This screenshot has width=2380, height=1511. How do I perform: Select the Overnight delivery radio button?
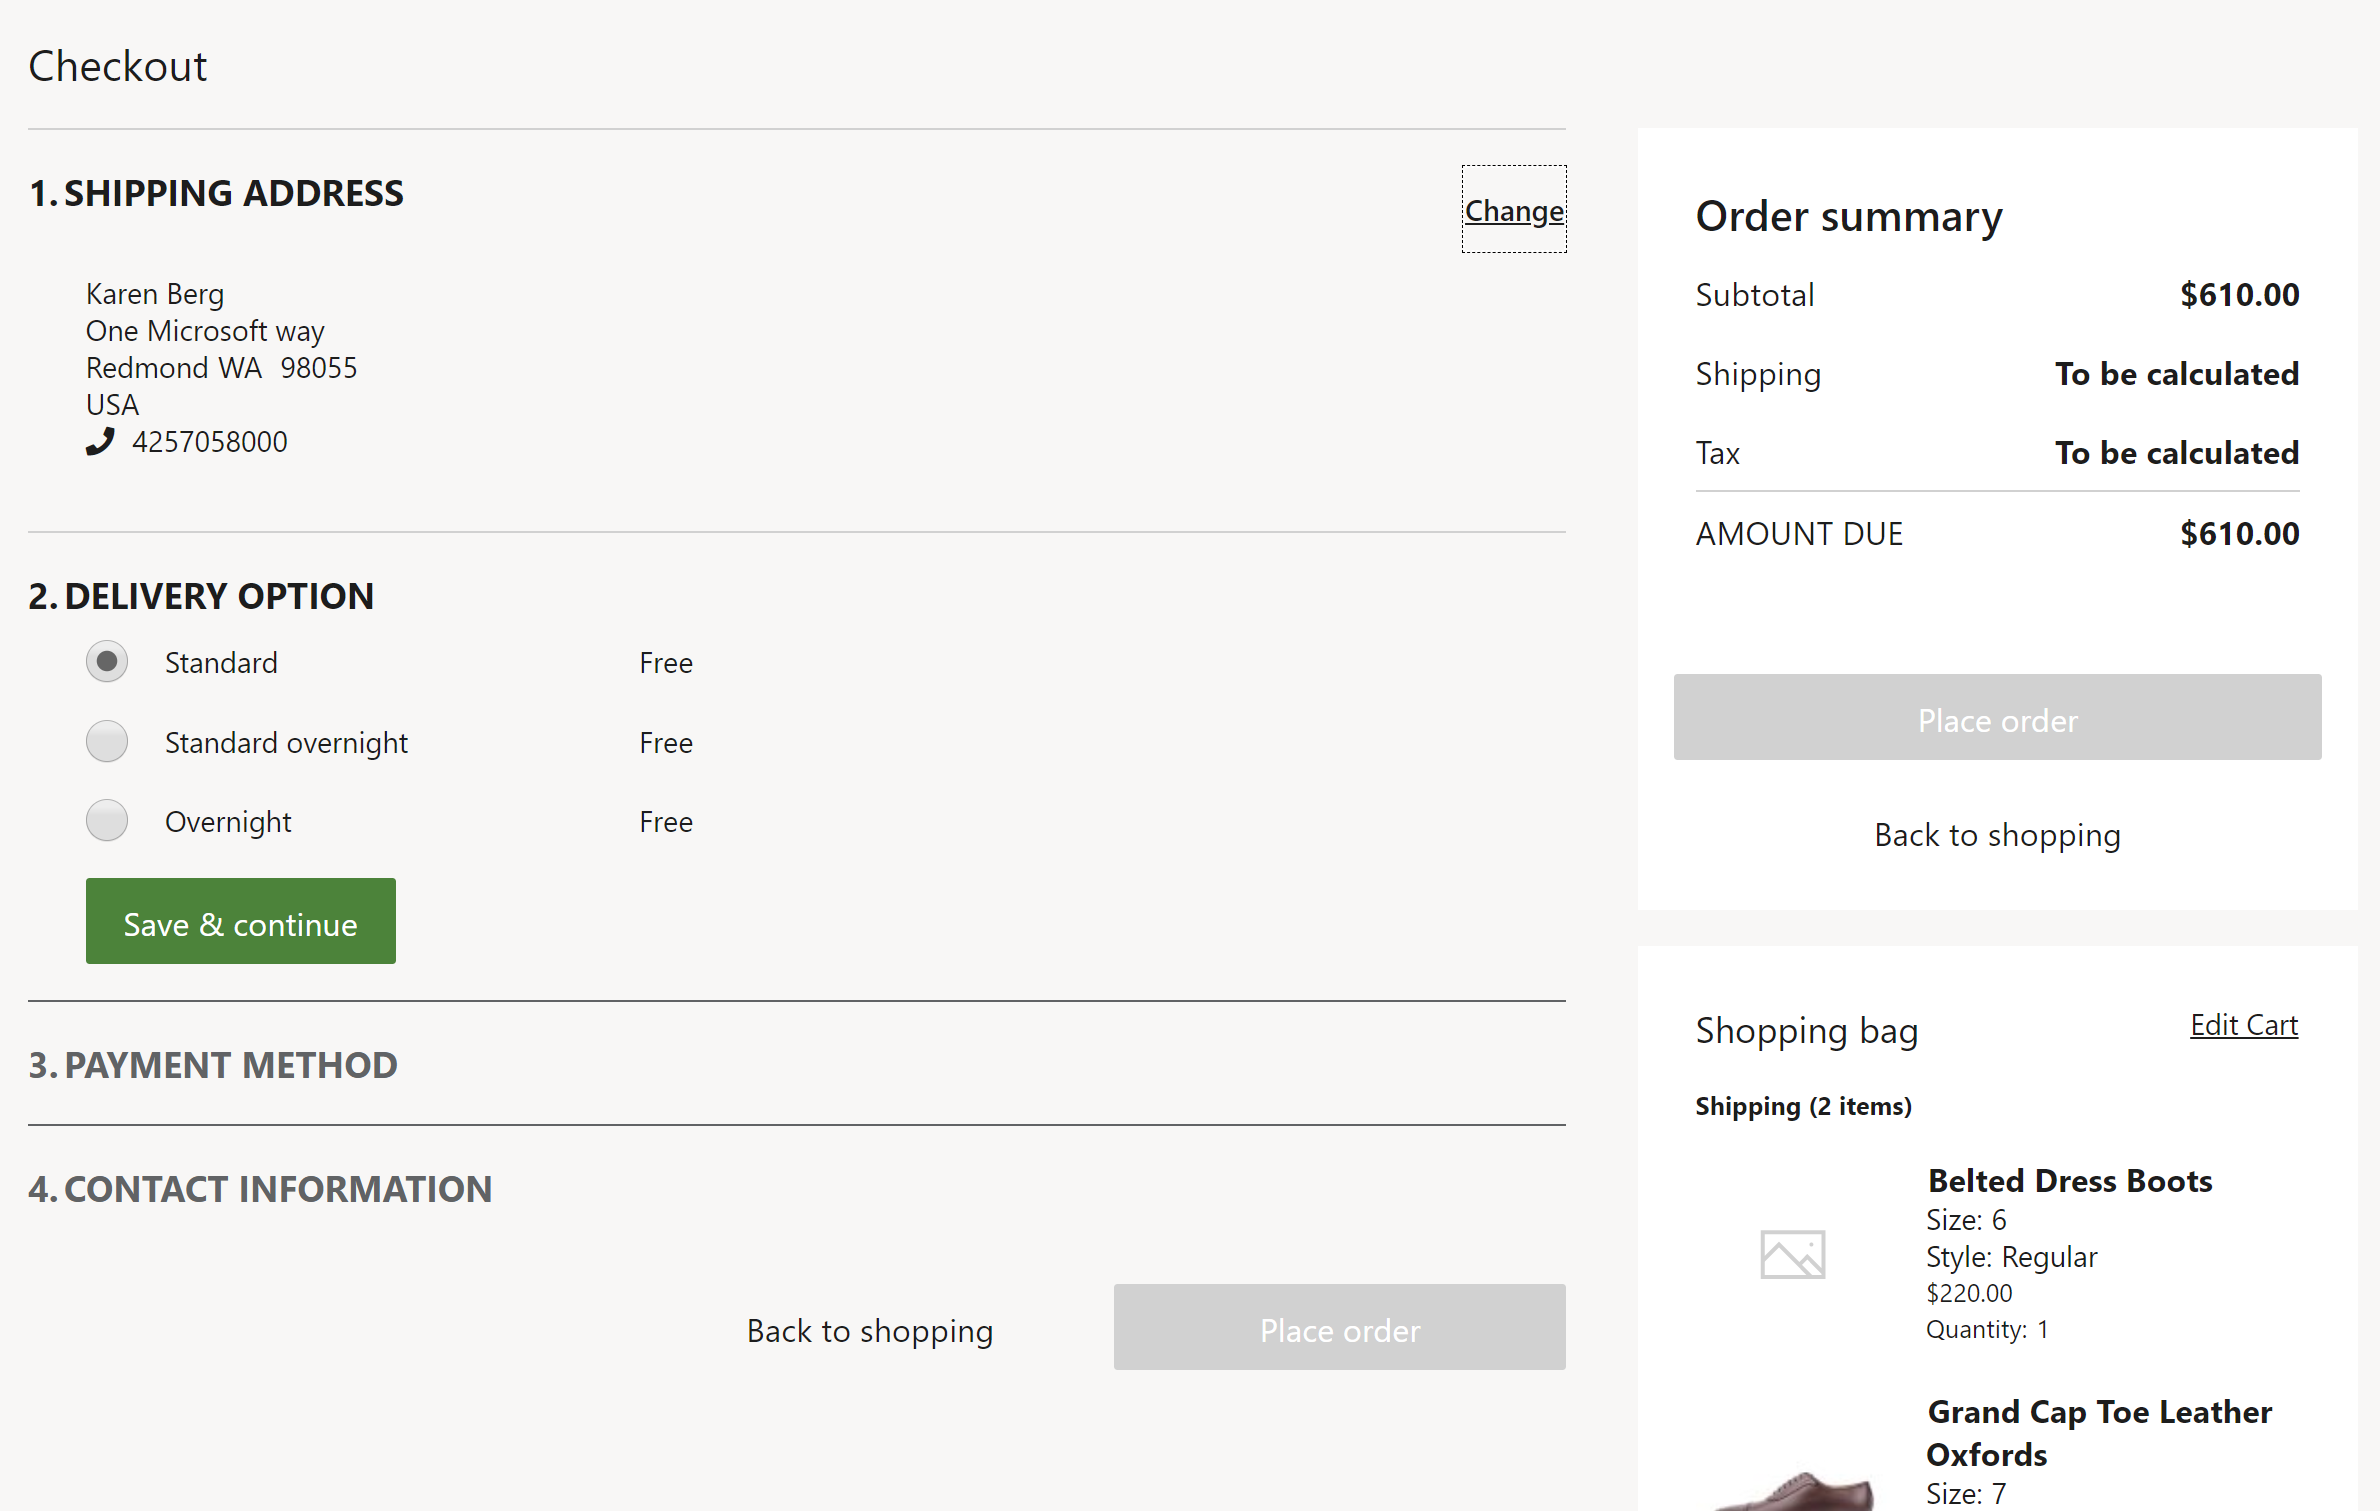coord(108,821)
